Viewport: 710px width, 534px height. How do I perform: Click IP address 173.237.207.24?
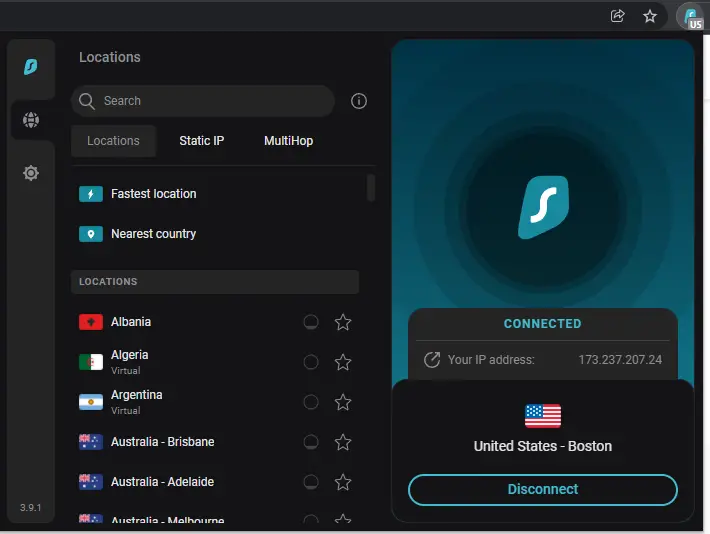point(620,360)
